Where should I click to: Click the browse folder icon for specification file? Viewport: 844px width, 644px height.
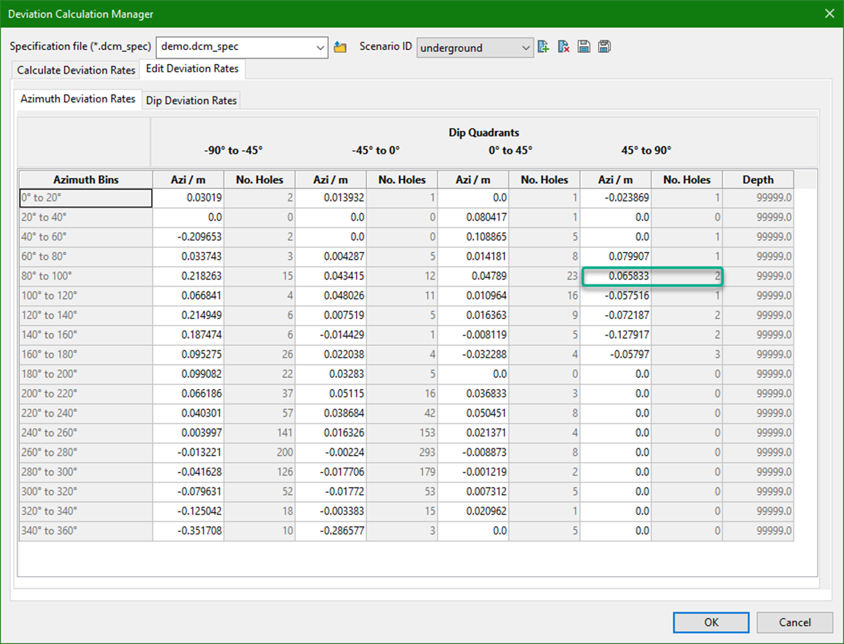click(x=340, y=47)
